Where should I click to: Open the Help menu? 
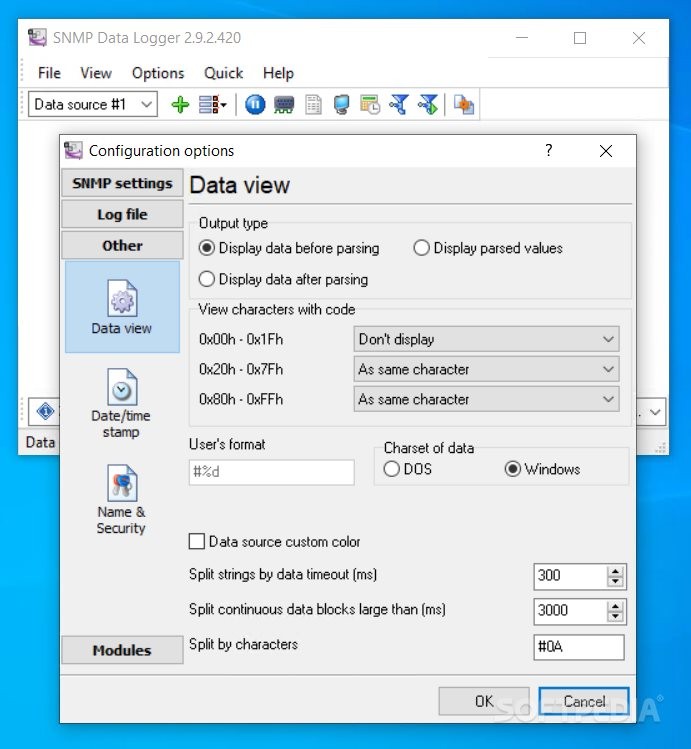click(x=278, y=73)
